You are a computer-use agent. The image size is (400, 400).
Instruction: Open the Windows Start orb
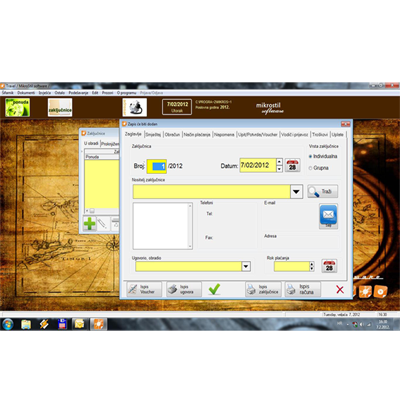click(8, 324)
